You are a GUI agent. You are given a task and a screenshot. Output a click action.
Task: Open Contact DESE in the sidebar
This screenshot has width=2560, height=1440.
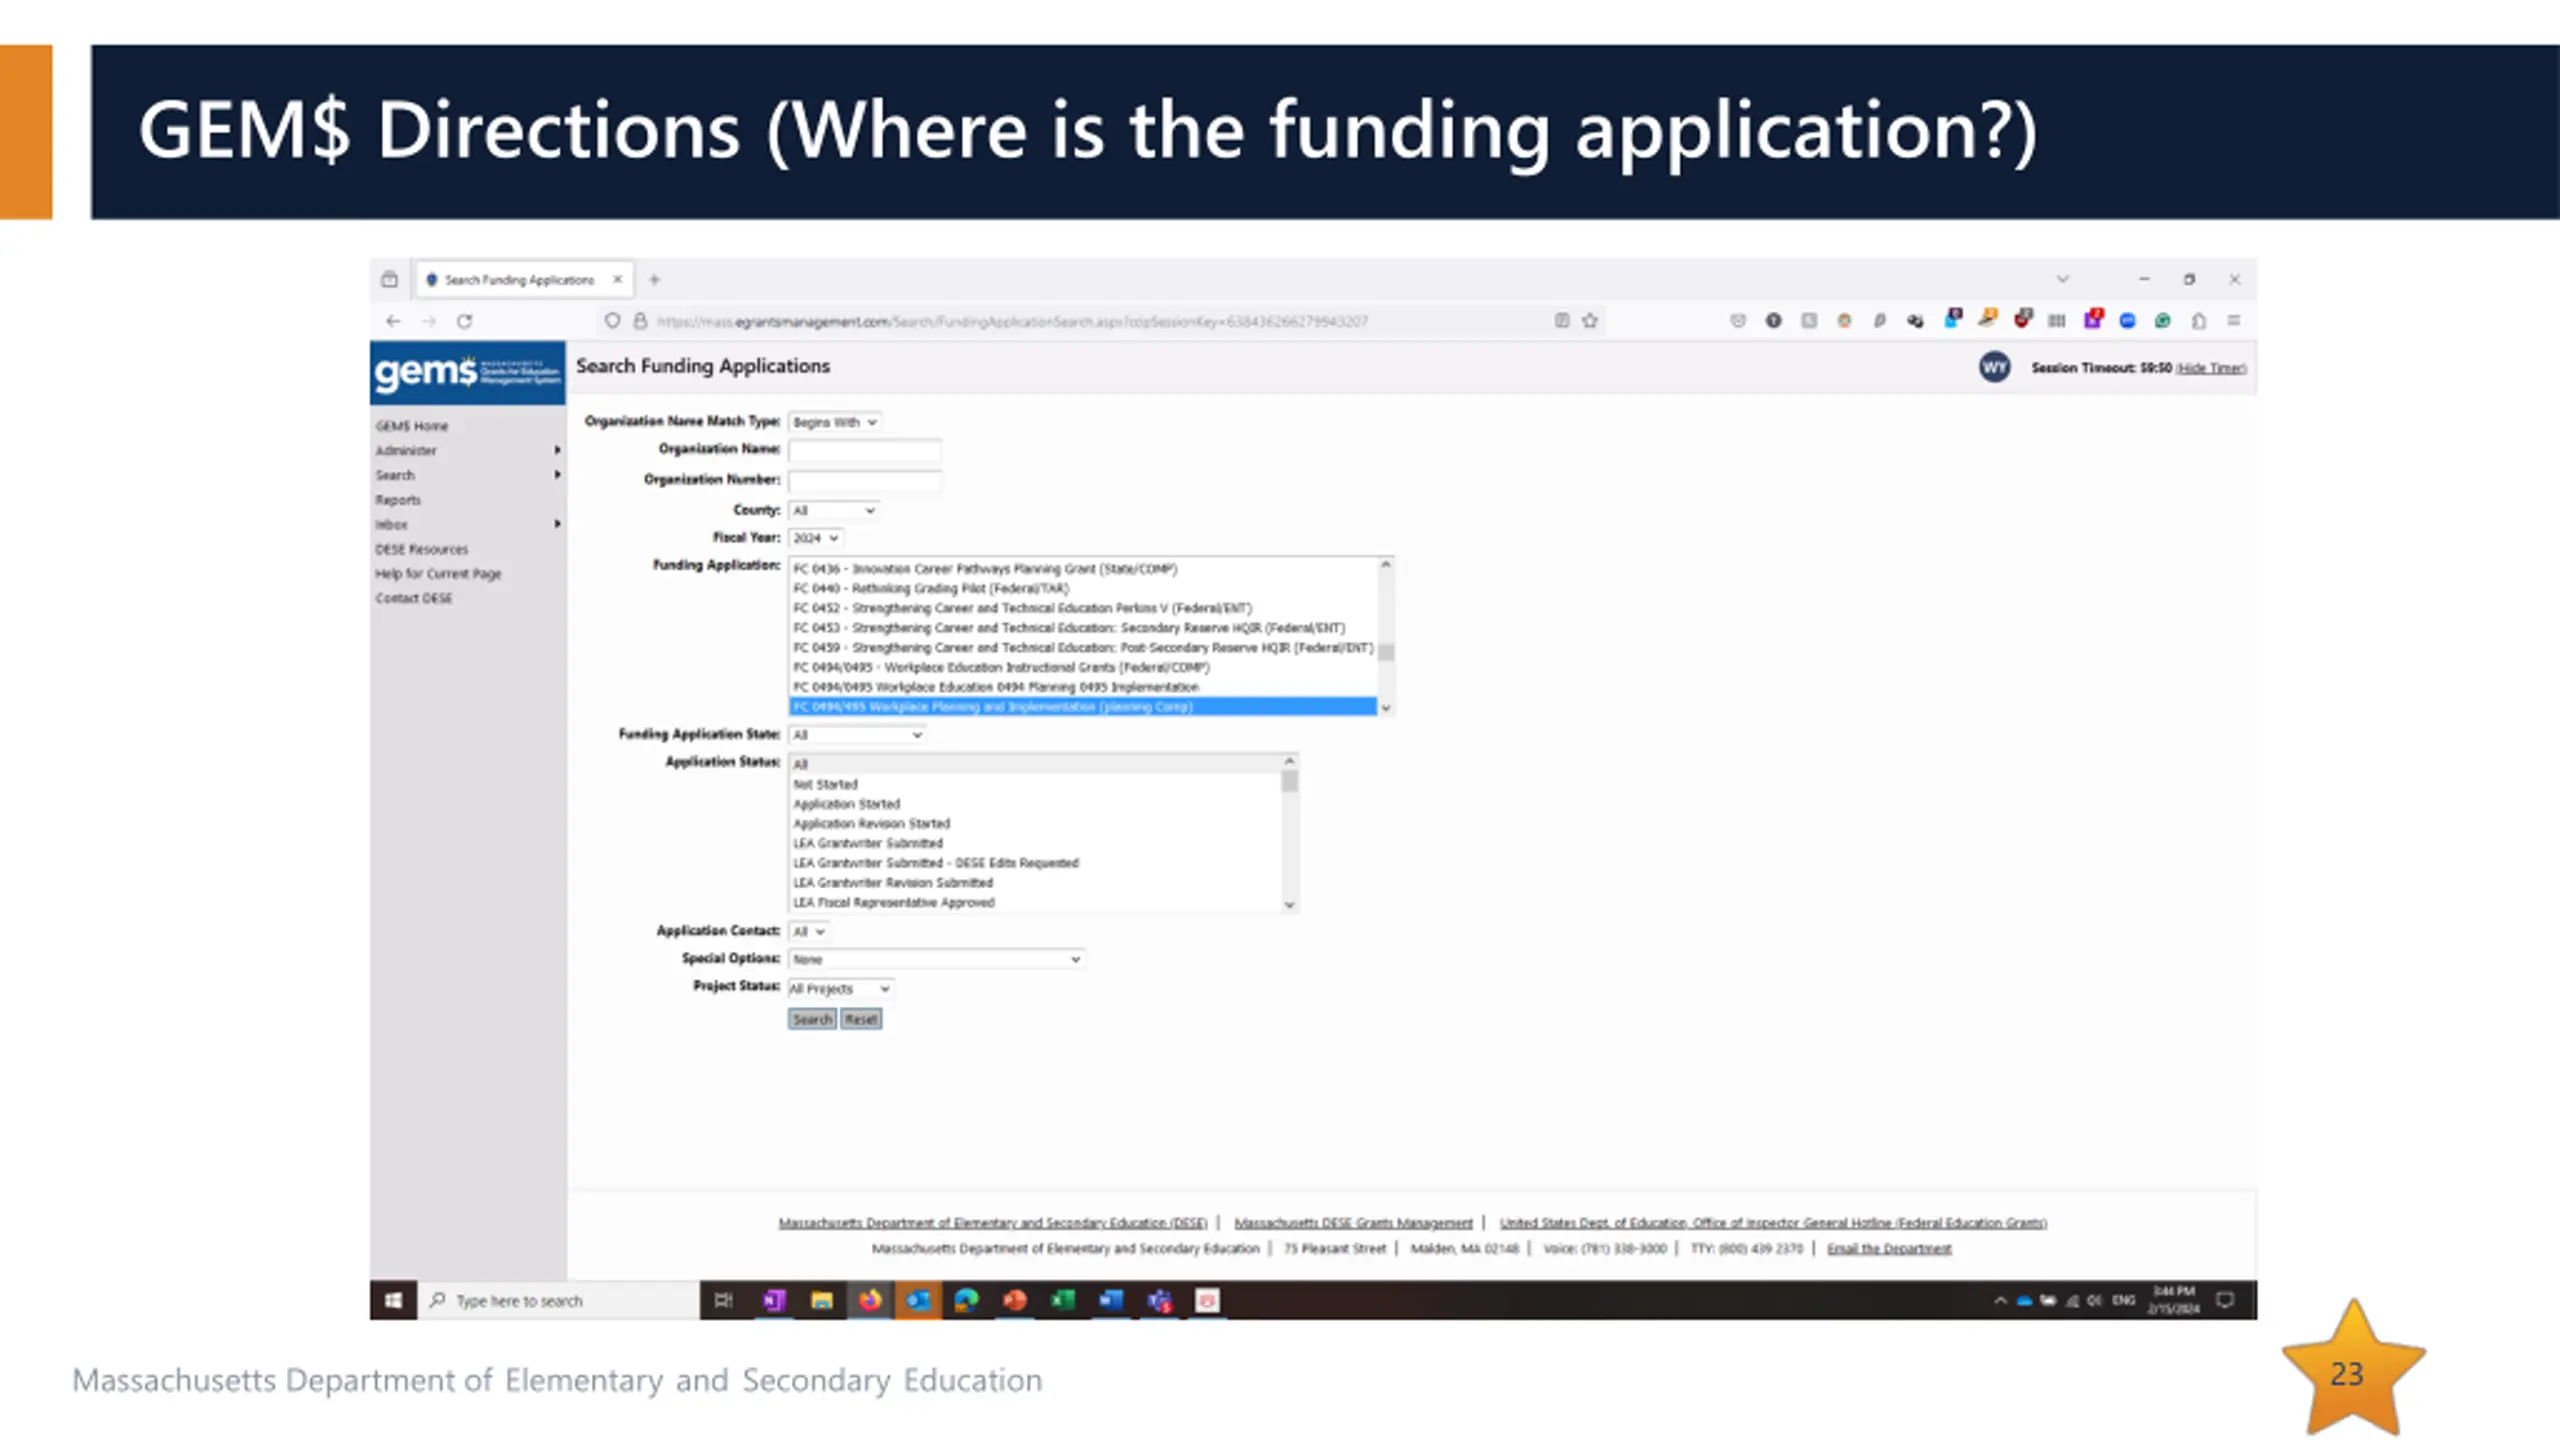[414, 598]
